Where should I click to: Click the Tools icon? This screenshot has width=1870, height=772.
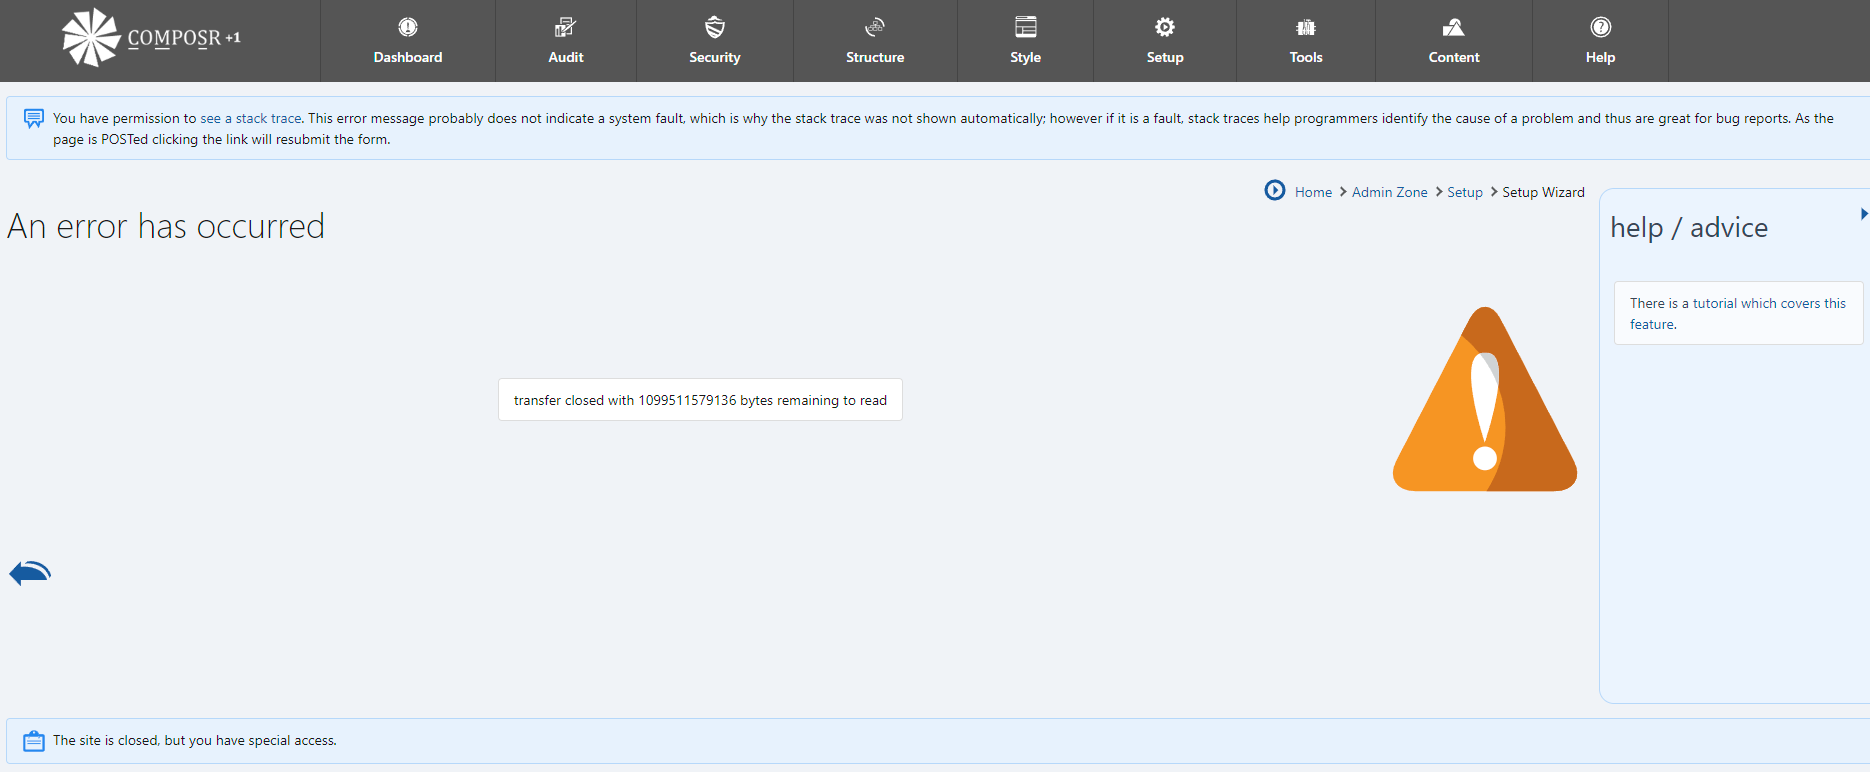[1306, 27]
